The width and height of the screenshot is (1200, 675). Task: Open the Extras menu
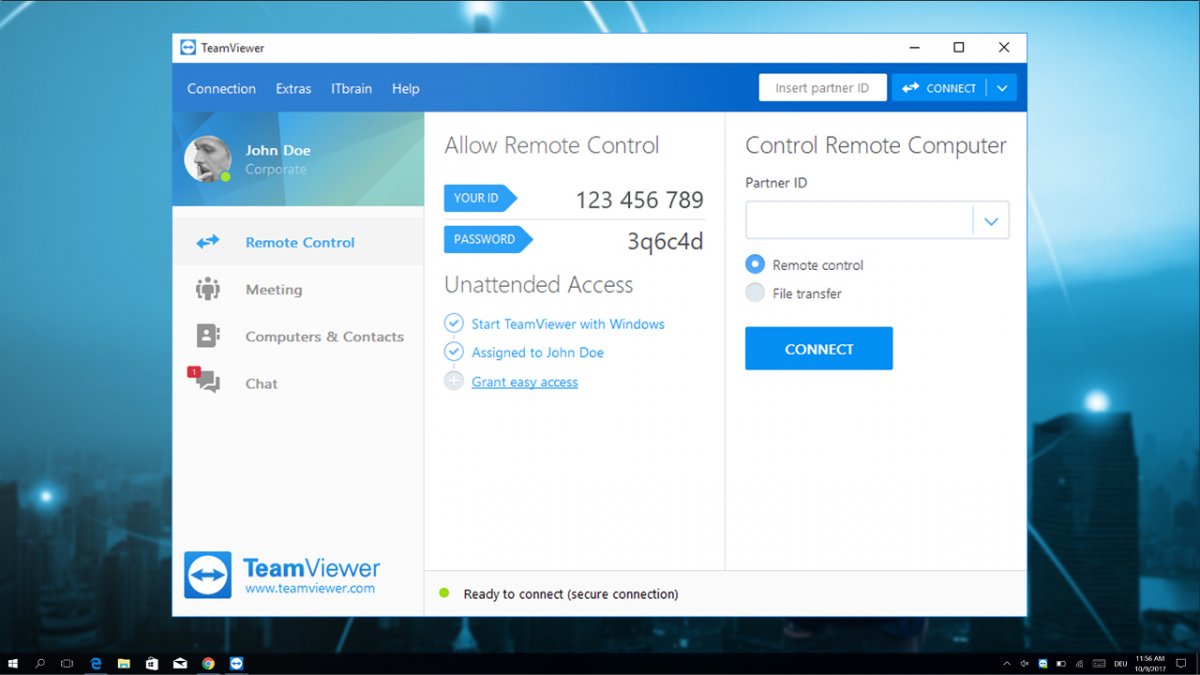click(293, 88)
